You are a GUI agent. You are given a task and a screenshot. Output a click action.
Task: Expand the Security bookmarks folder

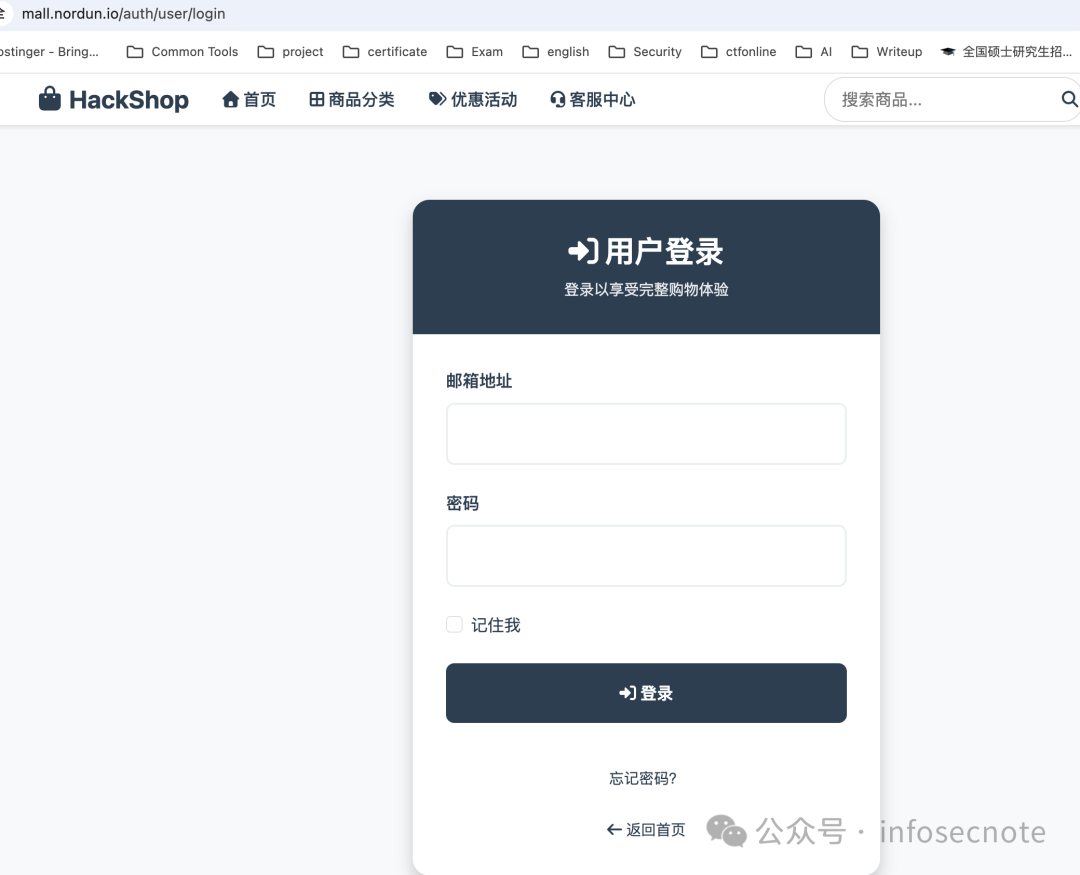(645, 51)
